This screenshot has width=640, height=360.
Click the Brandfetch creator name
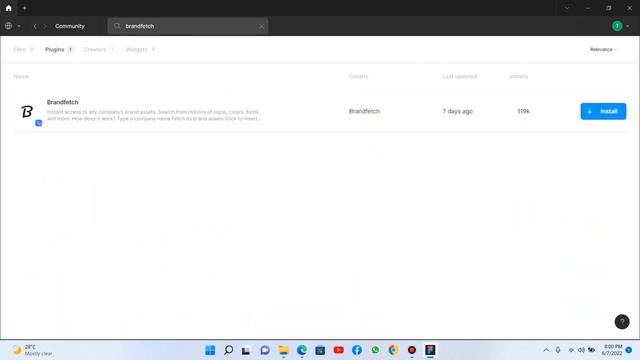tap(364, 111)
